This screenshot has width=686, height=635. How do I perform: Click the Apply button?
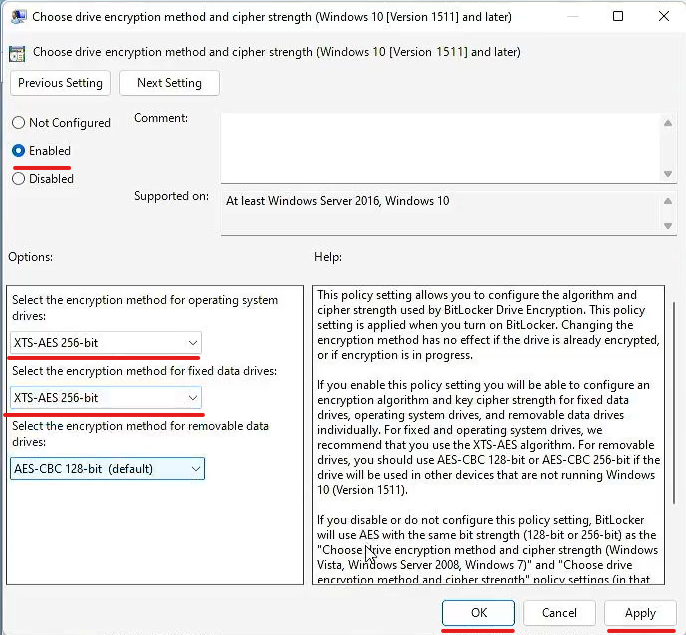tap(640, 613)
